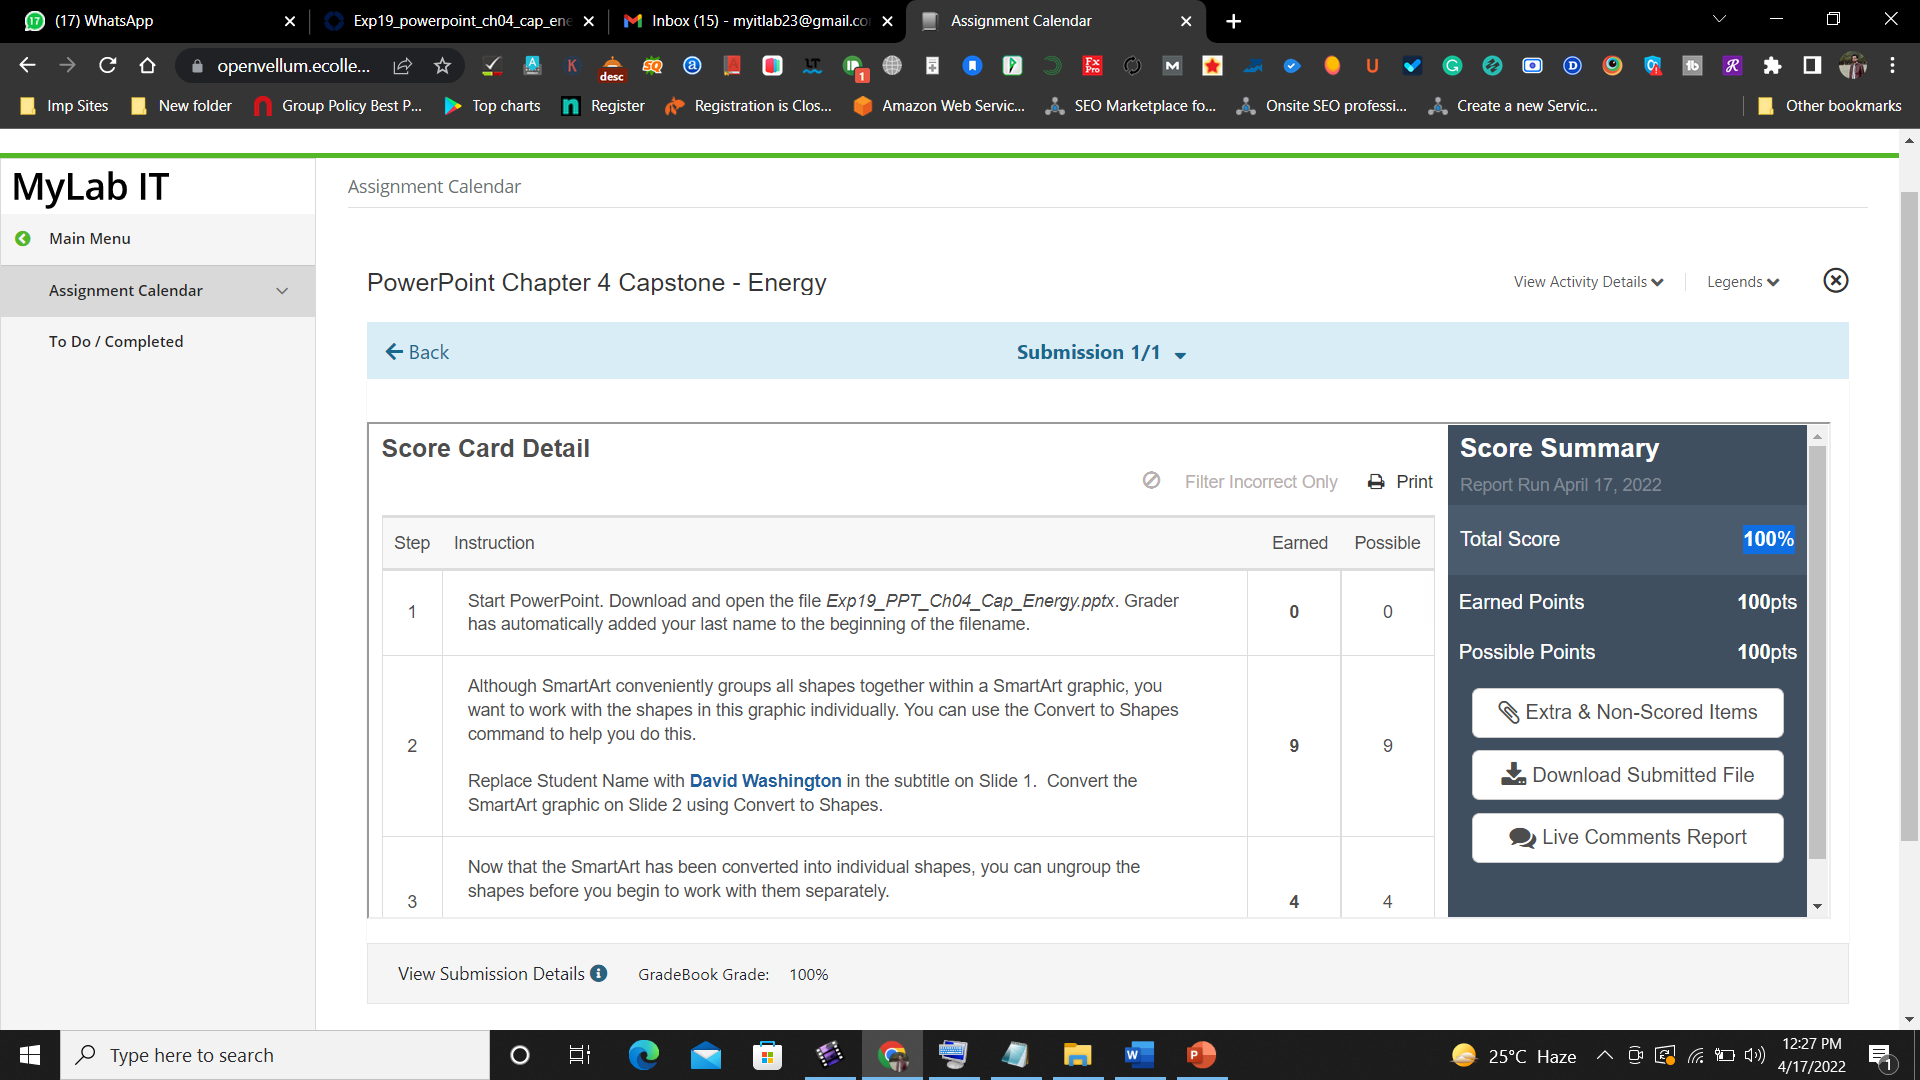Open the tab search dropdown arrow

(x=1719, y=20)
